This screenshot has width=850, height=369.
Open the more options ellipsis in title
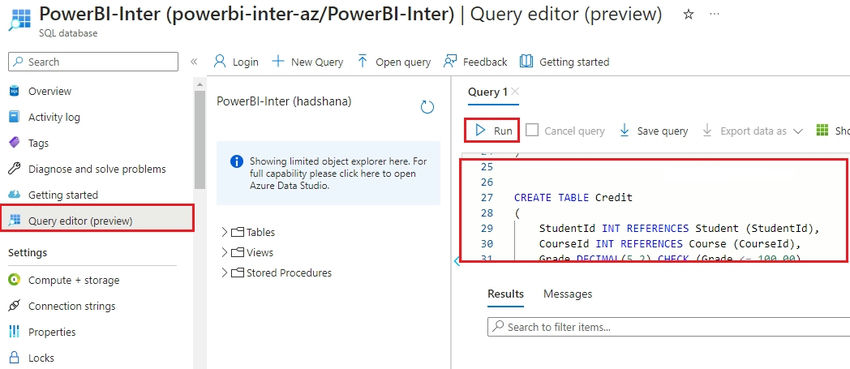tap(714, 14)
